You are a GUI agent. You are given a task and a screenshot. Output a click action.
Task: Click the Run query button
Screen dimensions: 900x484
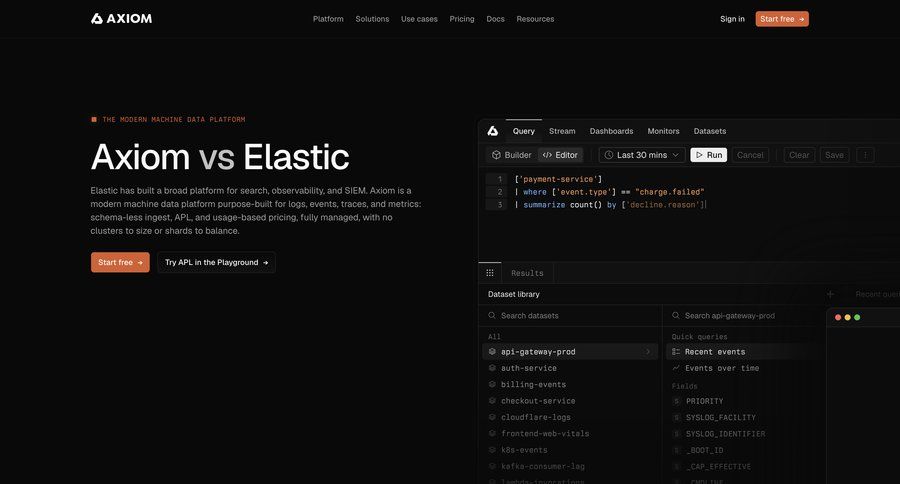[x=708, y=155]
